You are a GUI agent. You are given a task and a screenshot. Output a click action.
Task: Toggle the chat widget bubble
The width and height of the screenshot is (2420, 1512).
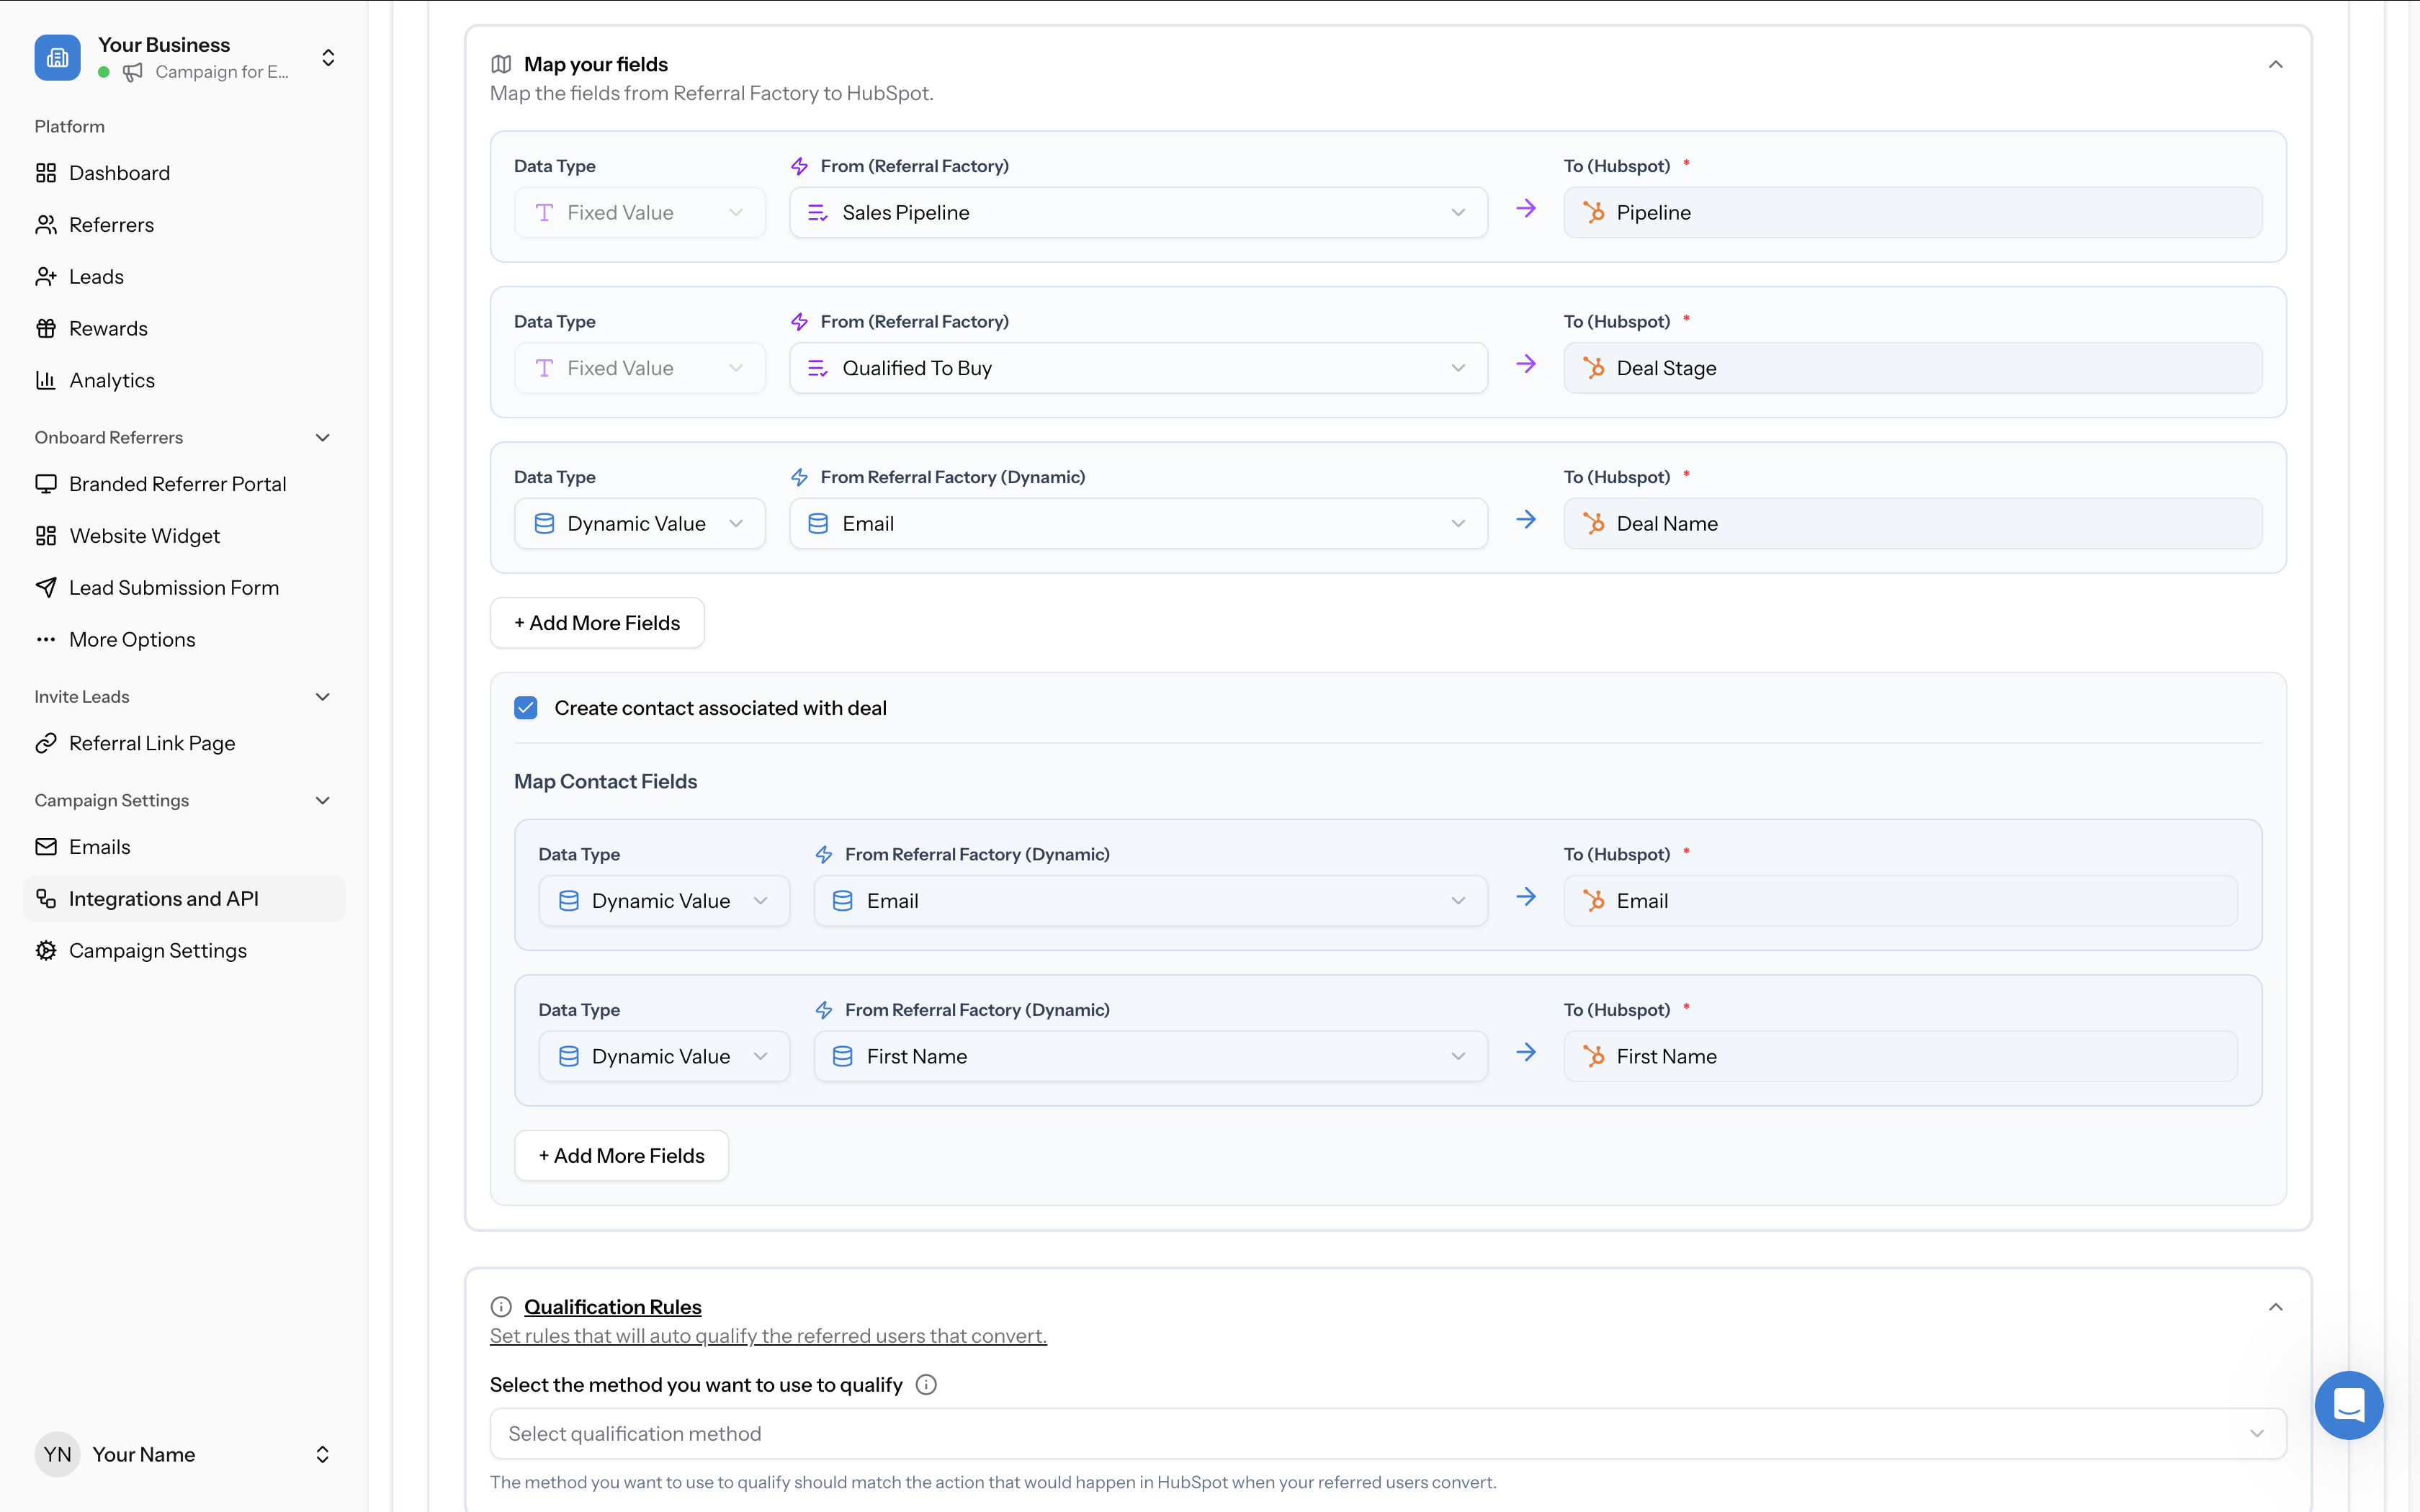2348,1404
